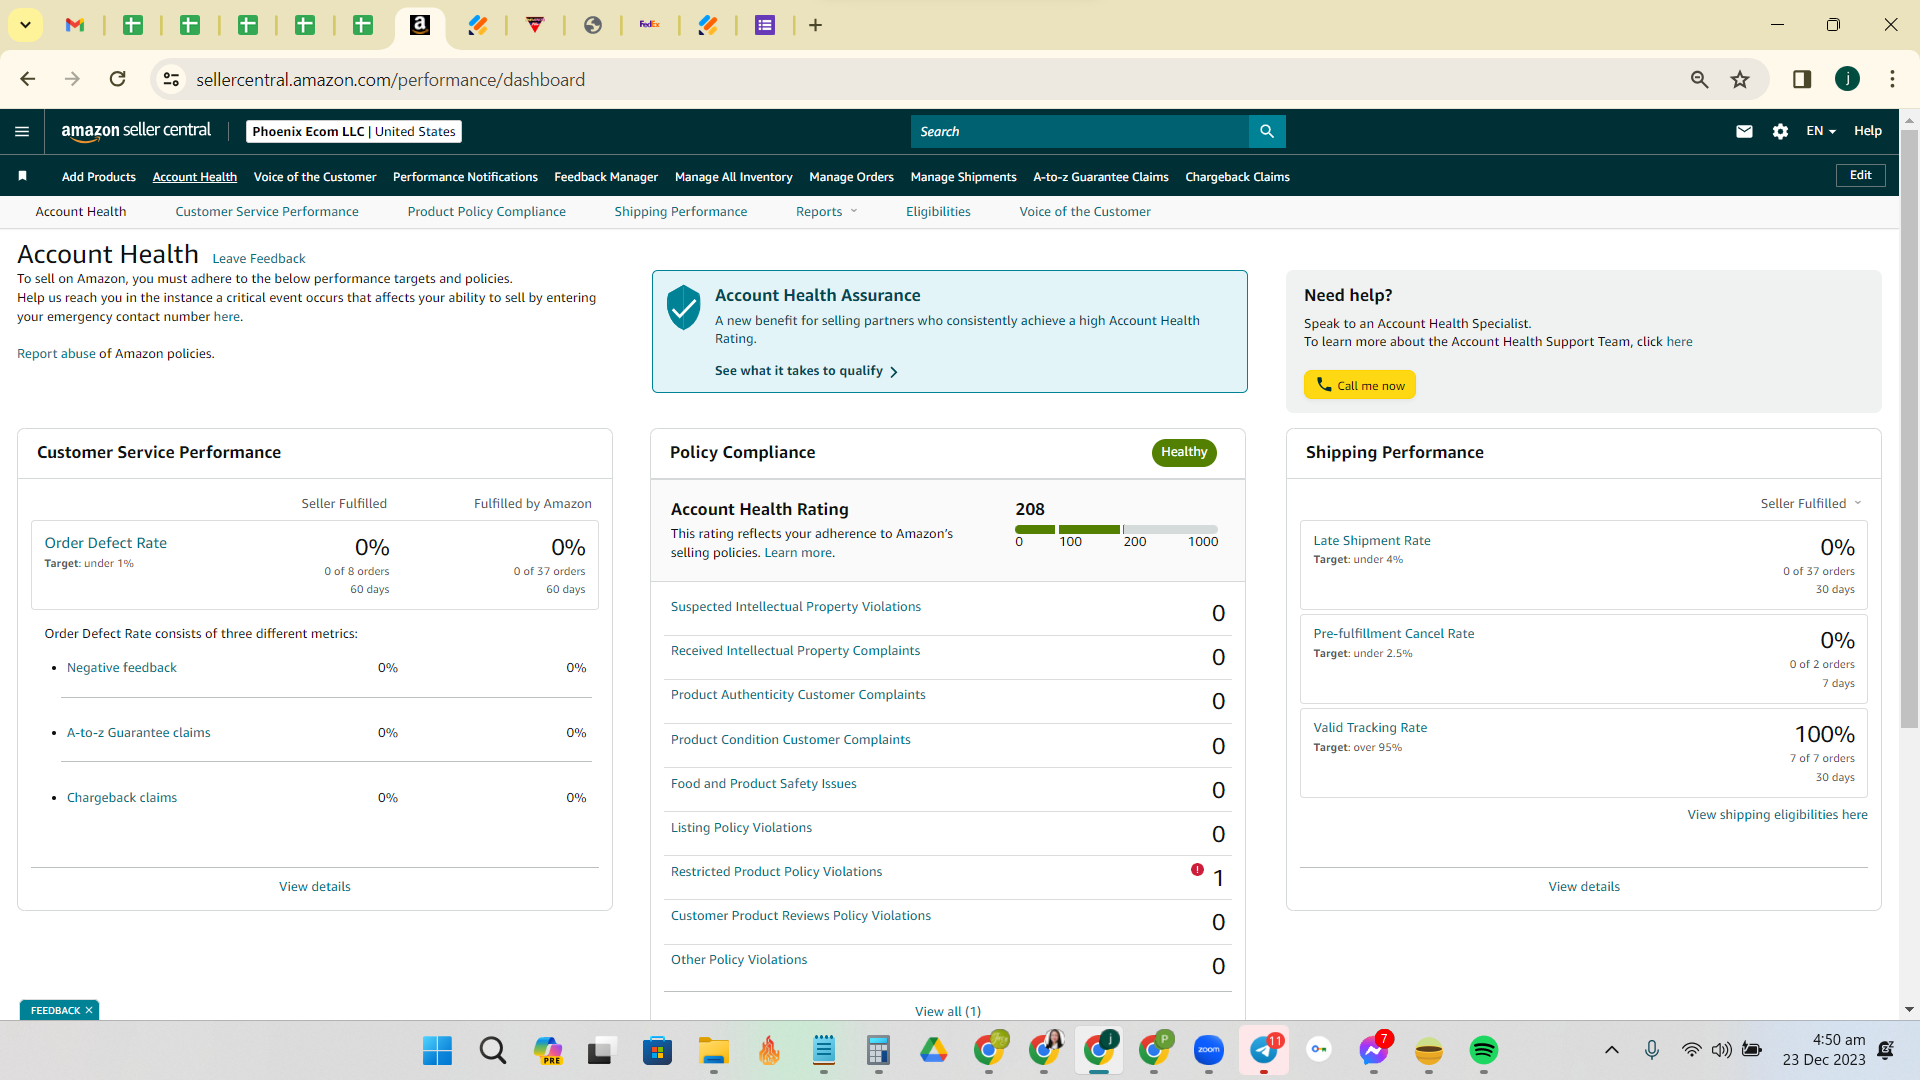Click the Account Health Rating progress bar
The height and width of the screenshot is (1080, 1920).
pos(1117,529)
